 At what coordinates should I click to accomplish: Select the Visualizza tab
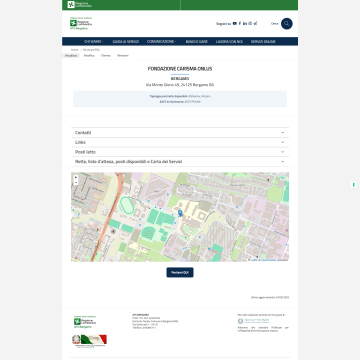coord(71,55)
